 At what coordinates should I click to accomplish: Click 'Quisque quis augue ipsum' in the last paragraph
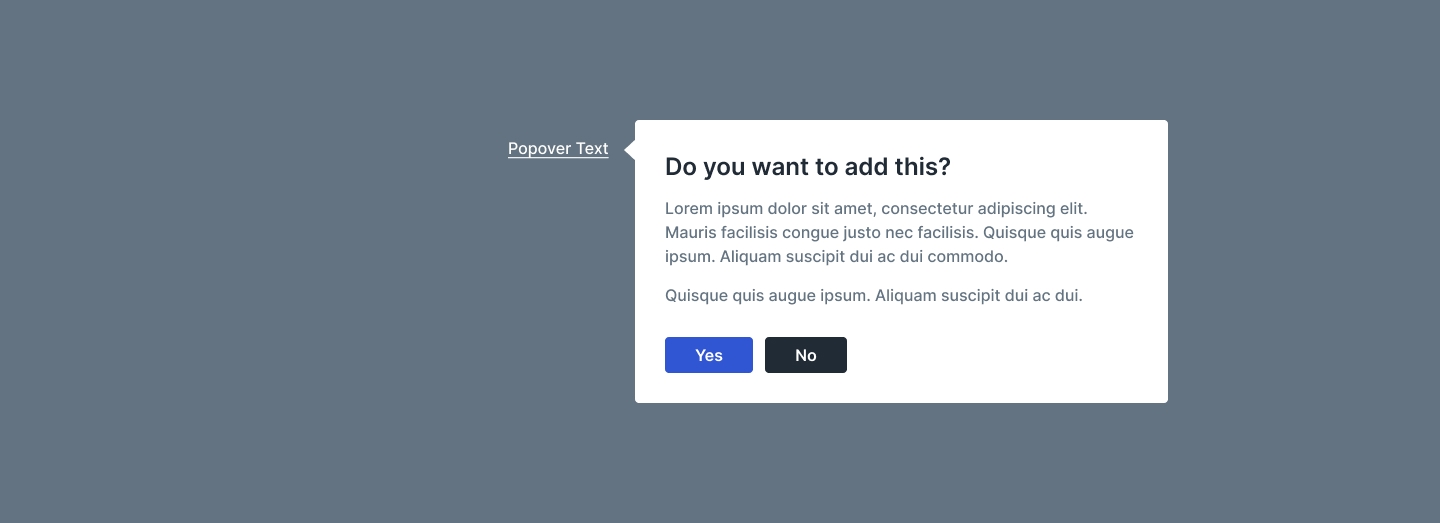(x=766, y=296)
